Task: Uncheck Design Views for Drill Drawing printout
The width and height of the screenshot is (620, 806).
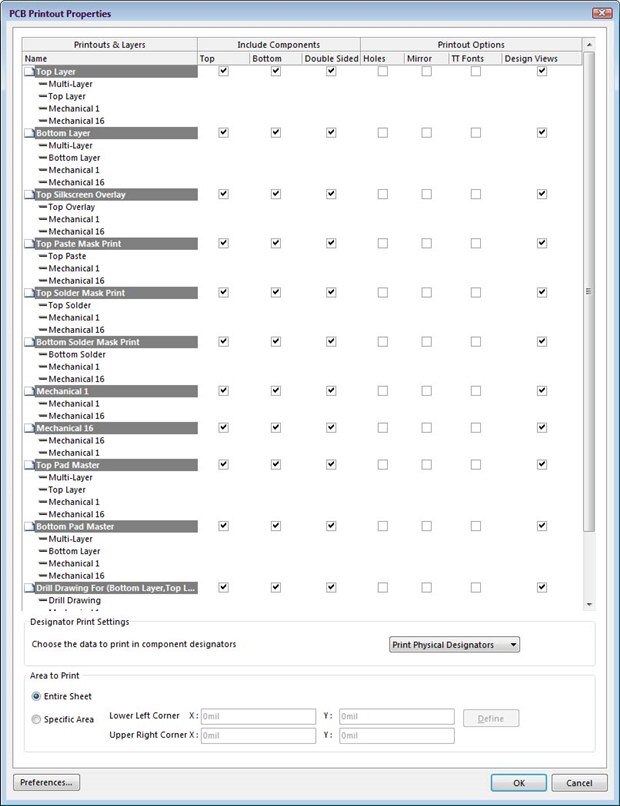Action: click(542, 587)
